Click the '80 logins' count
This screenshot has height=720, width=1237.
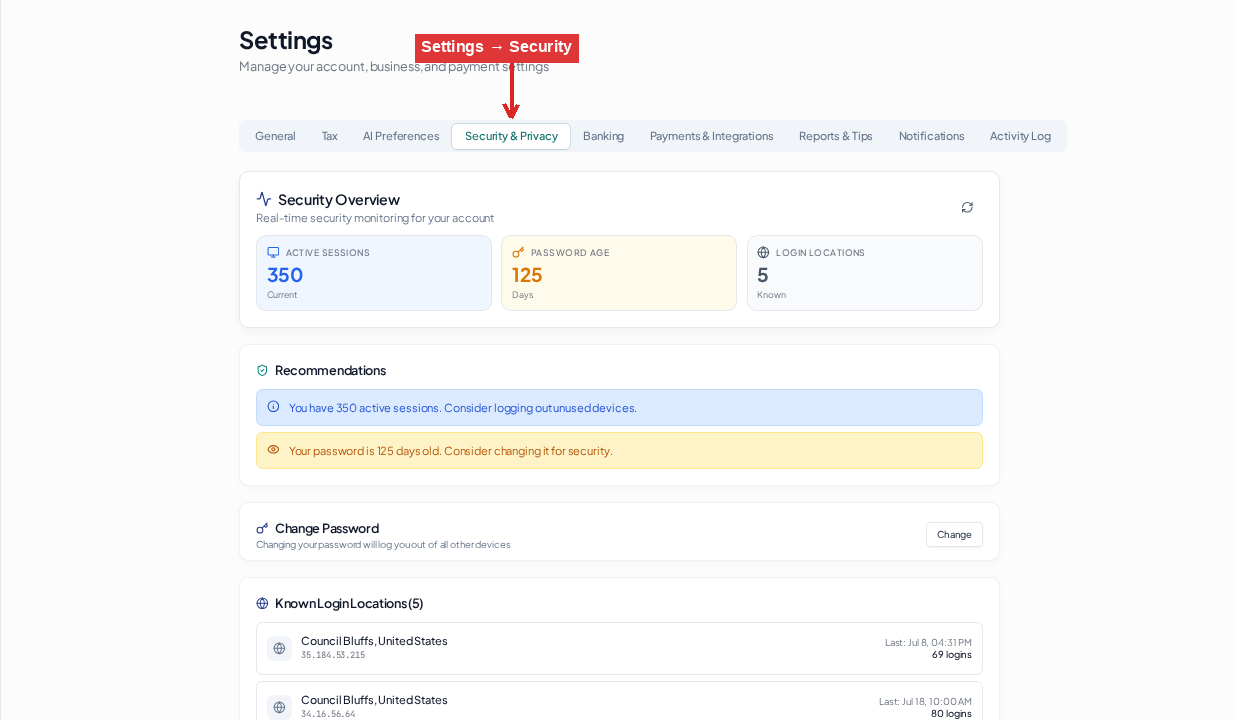tap(951, 714)
